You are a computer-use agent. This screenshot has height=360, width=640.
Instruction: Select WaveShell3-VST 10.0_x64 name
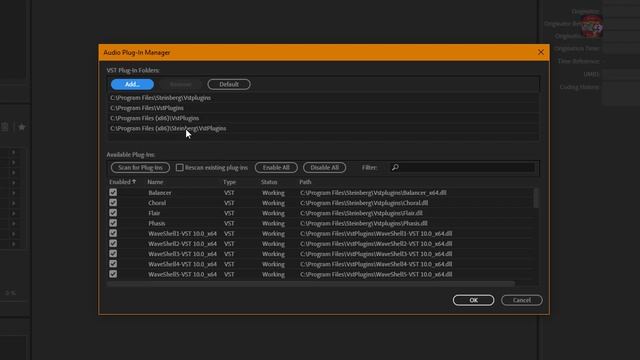pyautogui.click(x=182, y=254)
